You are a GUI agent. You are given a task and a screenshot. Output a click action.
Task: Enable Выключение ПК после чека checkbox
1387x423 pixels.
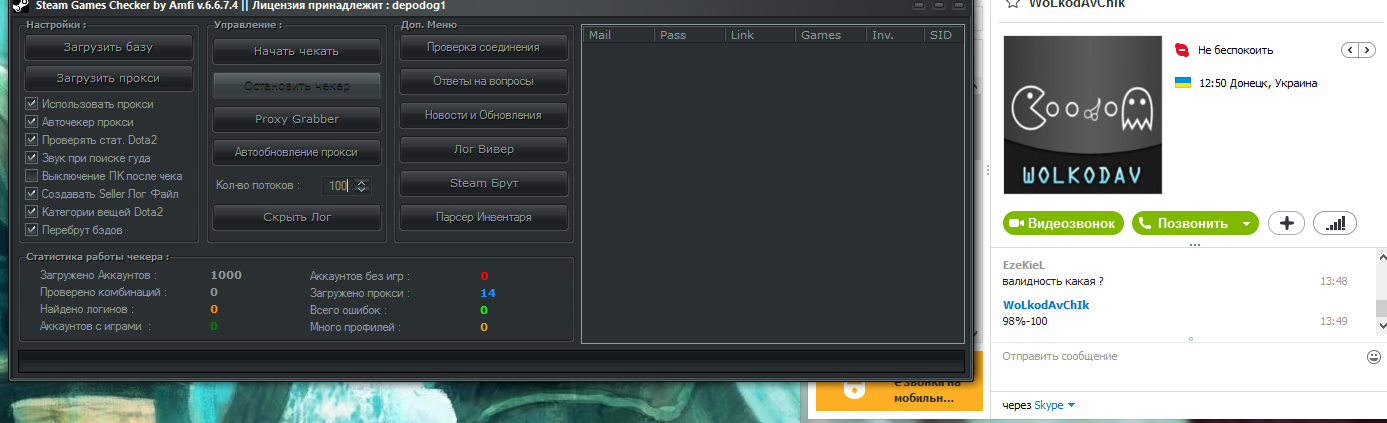[32, 176]
